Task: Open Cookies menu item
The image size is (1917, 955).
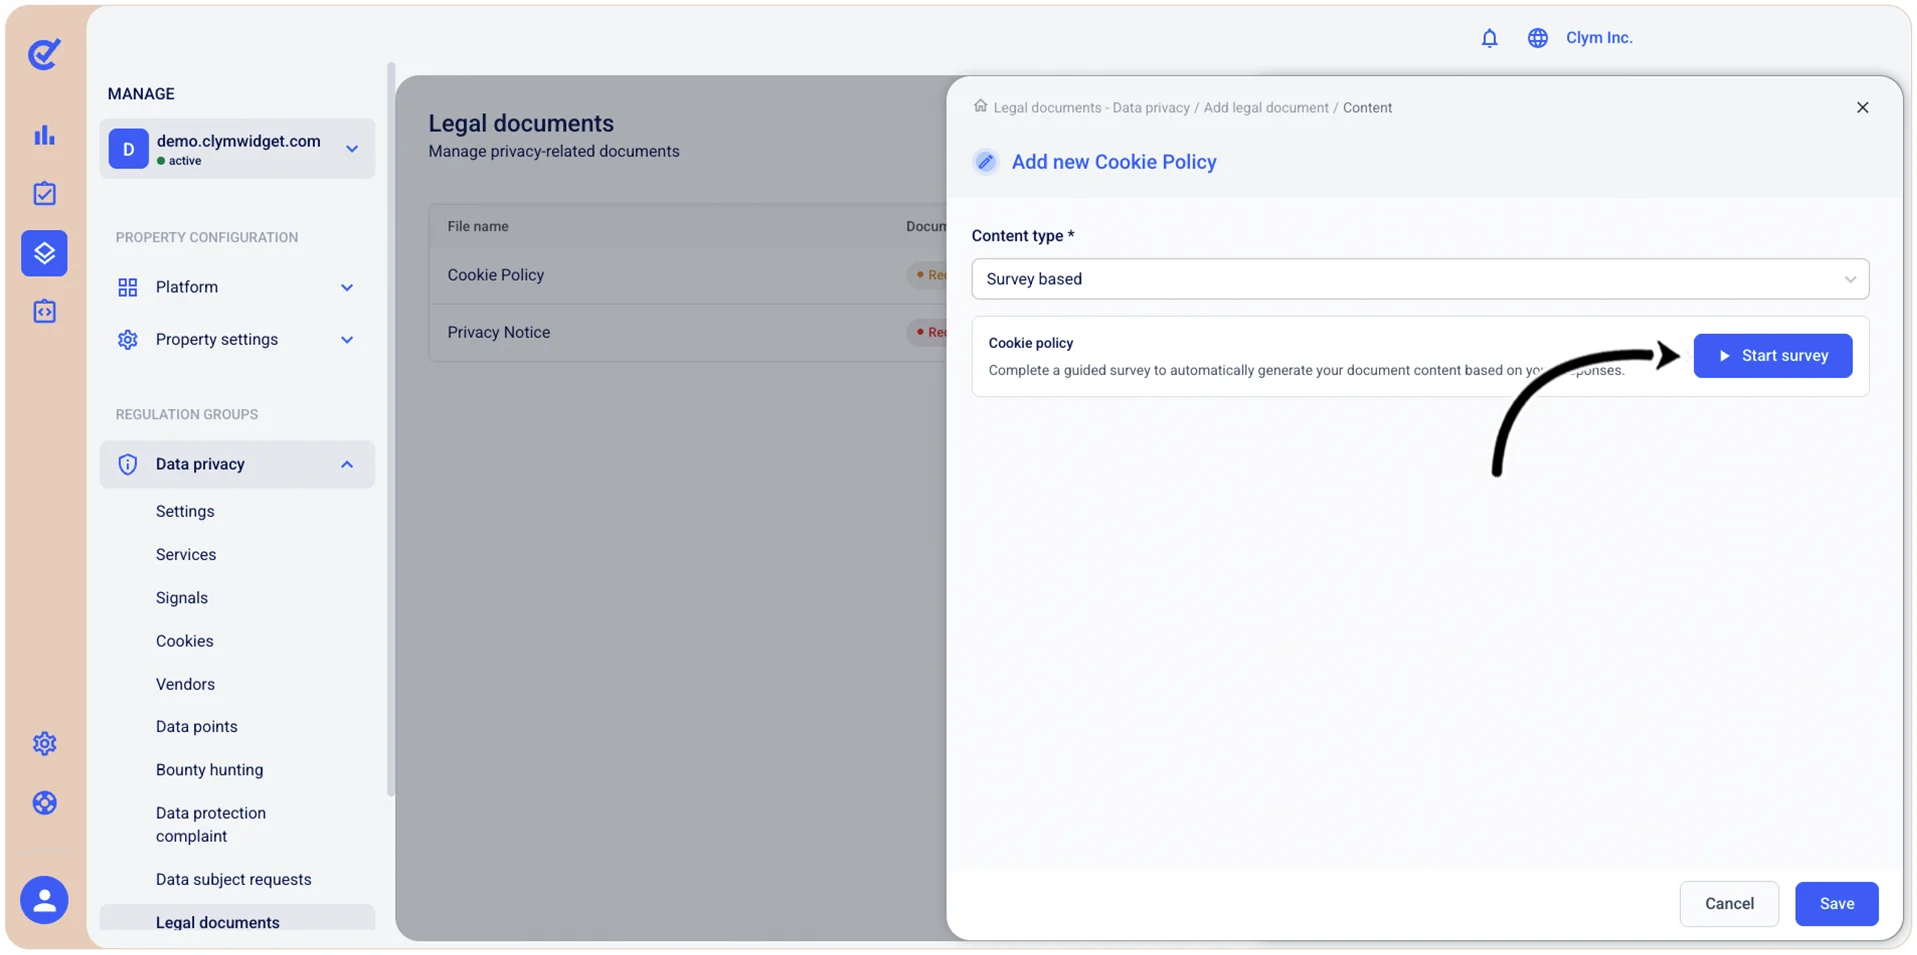Action: click(185, 641)
